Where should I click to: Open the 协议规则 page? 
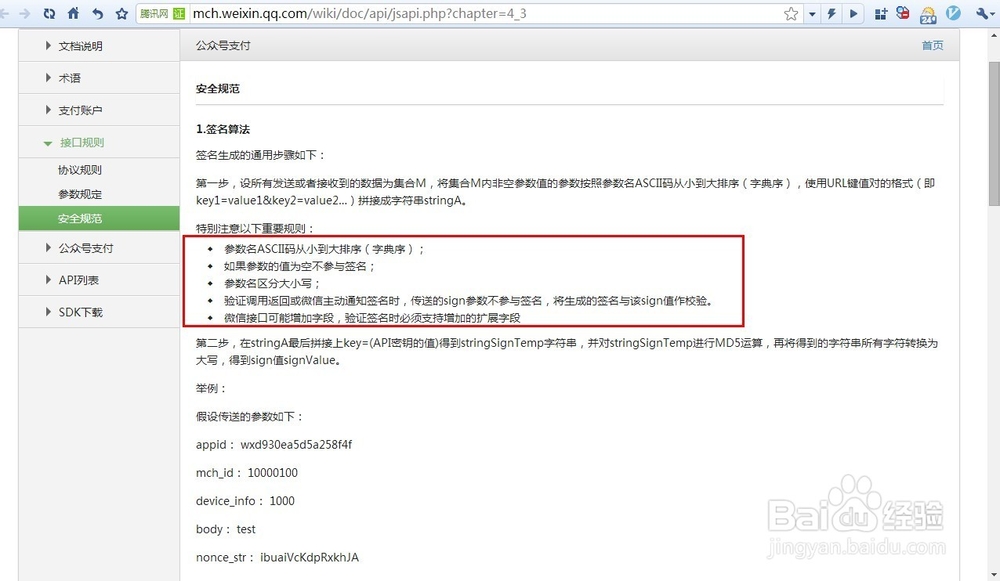click(x=80, y=170)
